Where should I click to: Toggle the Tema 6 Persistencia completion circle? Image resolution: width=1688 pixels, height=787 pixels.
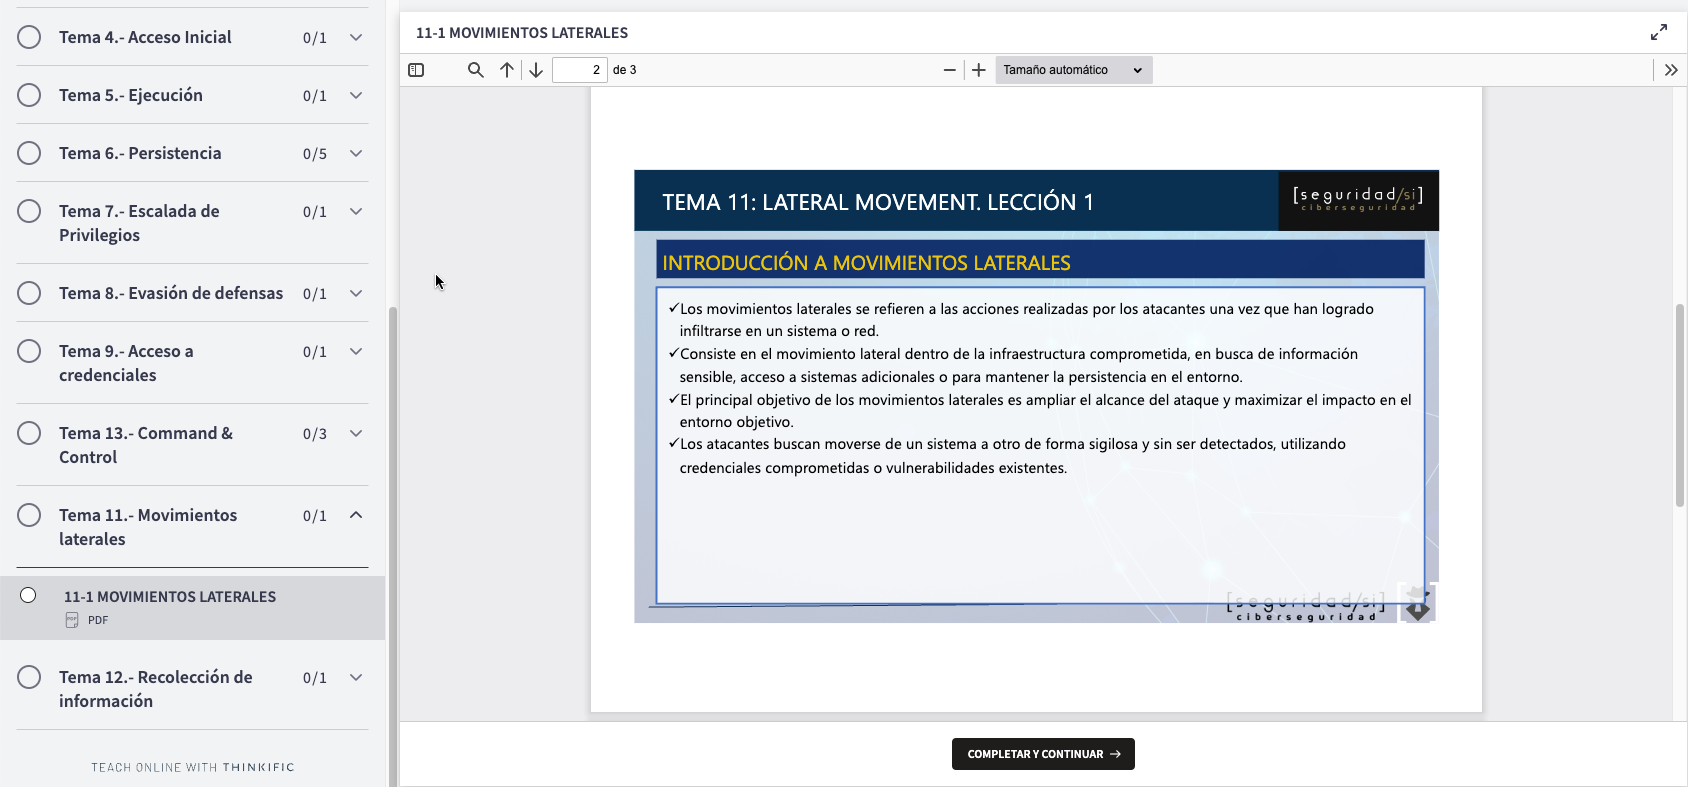30,153
